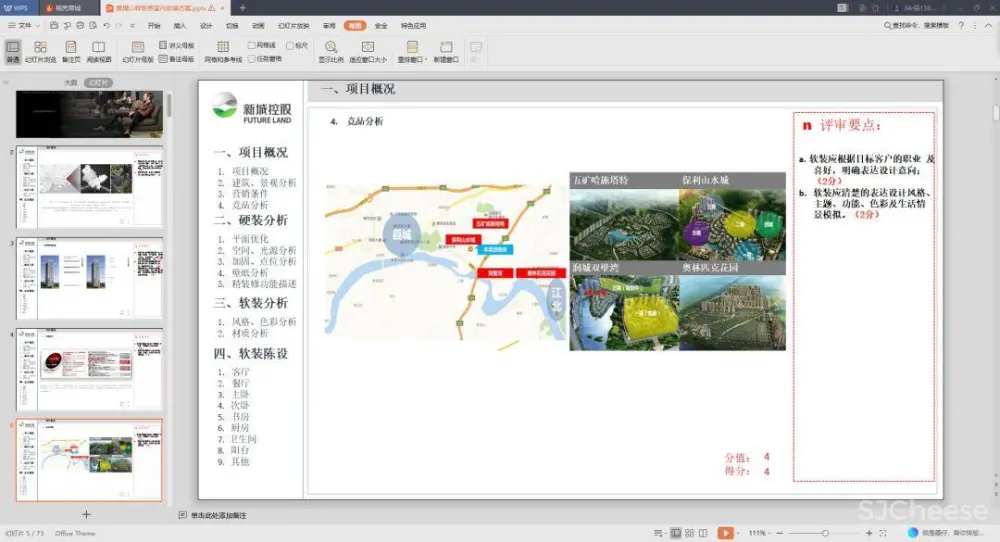Open the File (文件) menu dropdown
Viewport: 1000px width, 542px height.
pyautogui.click(x=25, y=25)
